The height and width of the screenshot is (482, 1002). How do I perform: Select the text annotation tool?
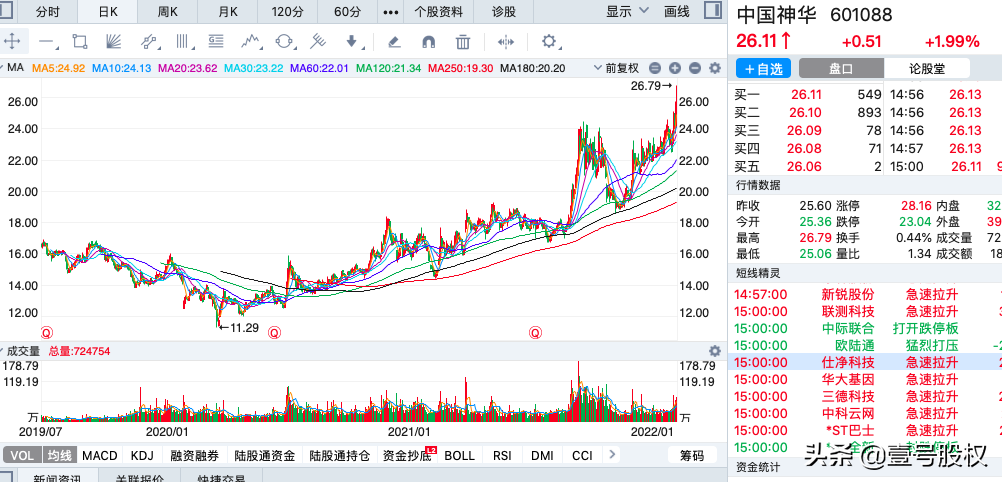tap(216, 42)
